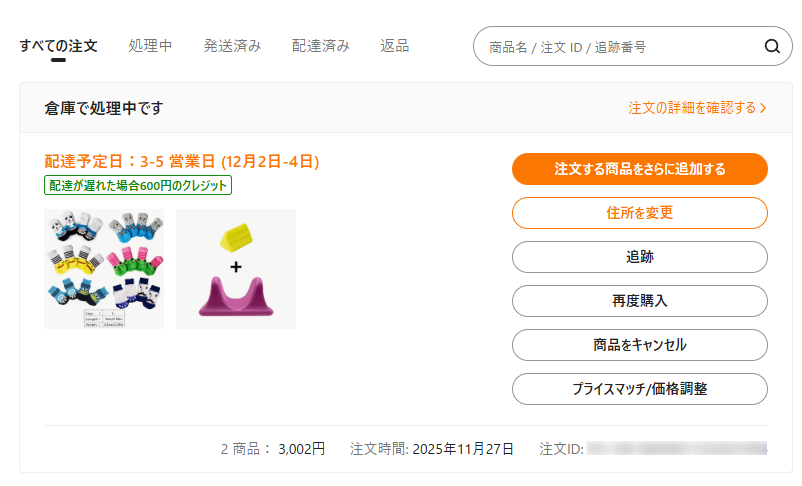The image size is (802, 486).
Task: Go to the 配達済み tab
Action: (321, 46)
